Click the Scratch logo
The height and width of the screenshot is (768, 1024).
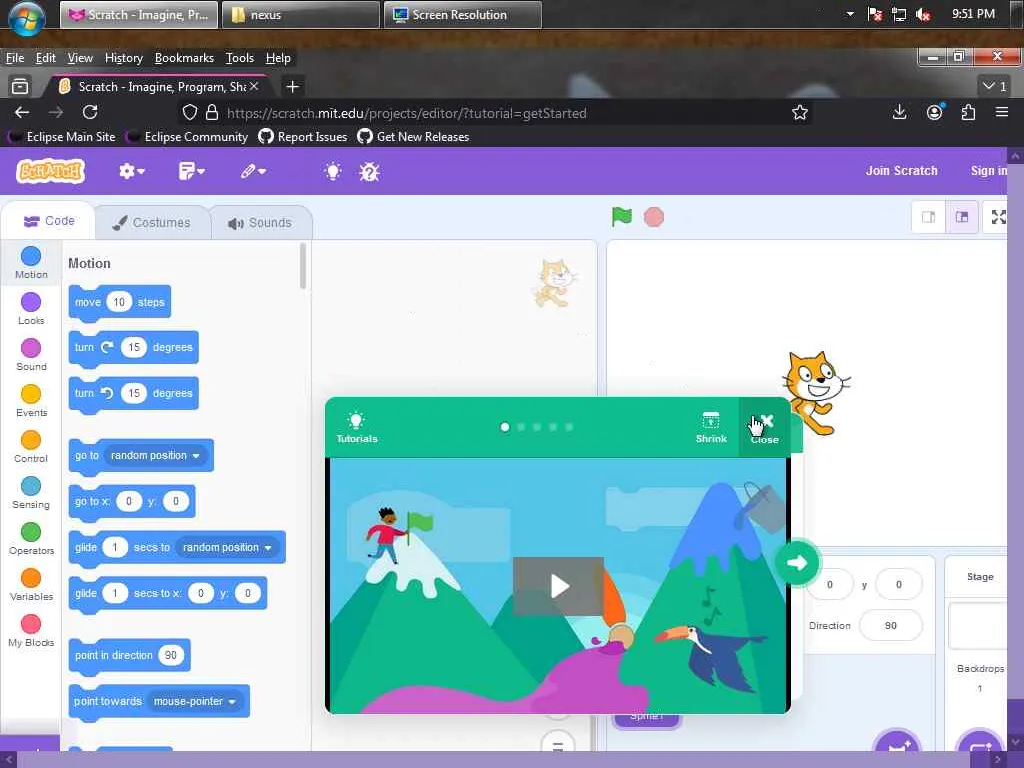(50, 171)
